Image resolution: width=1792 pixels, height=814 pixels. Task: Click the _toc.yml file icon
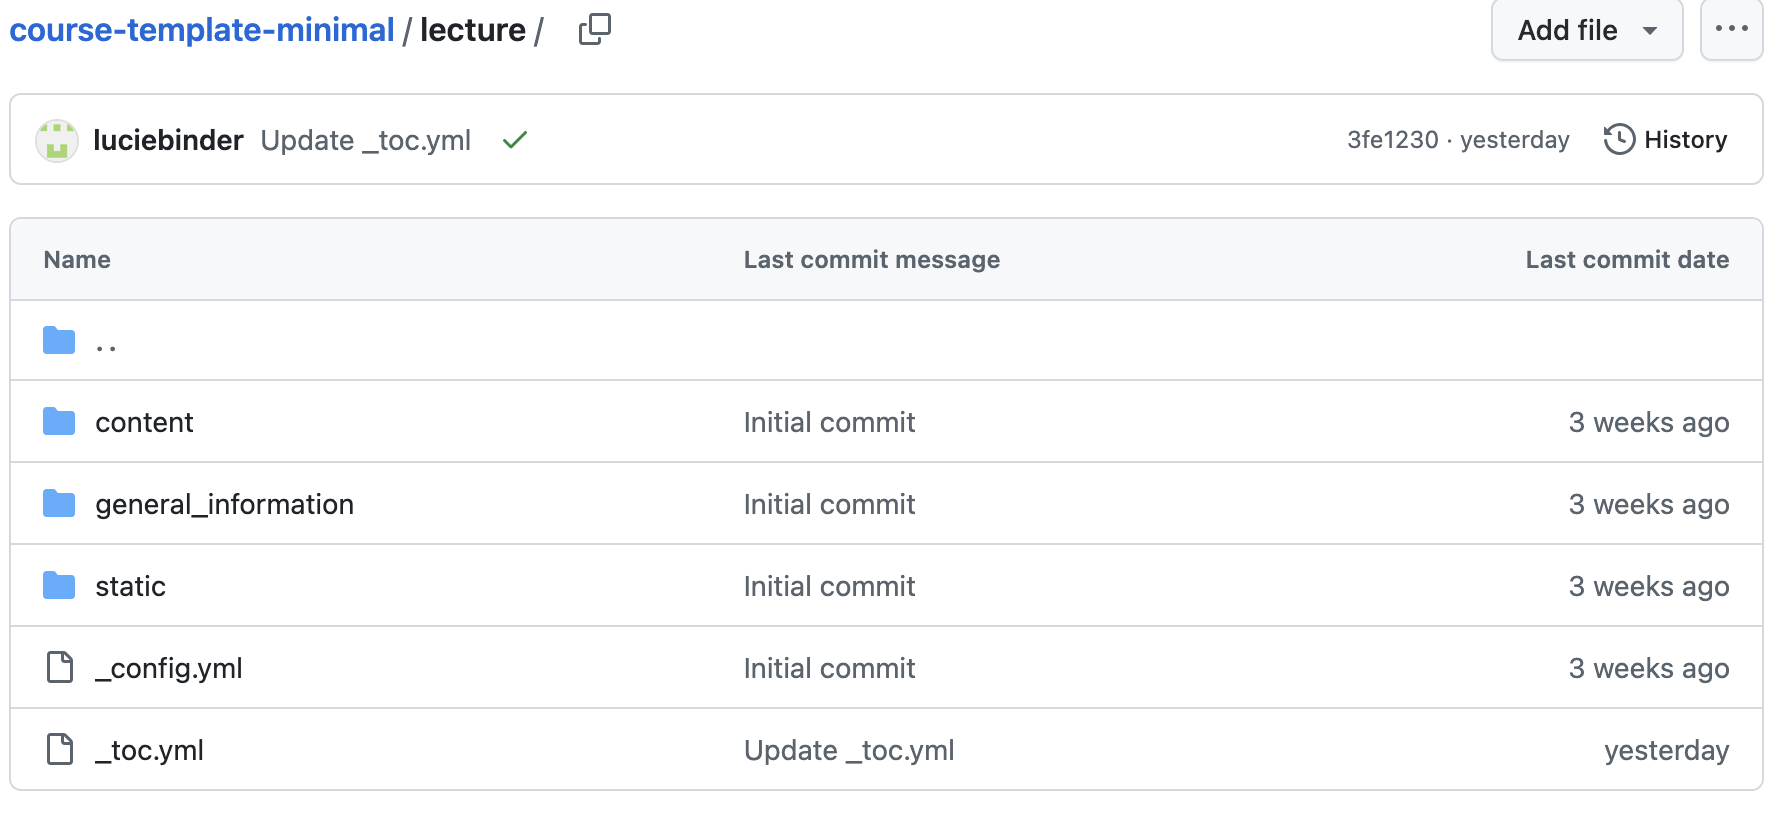pyautogui.click(x=60, y=749)
